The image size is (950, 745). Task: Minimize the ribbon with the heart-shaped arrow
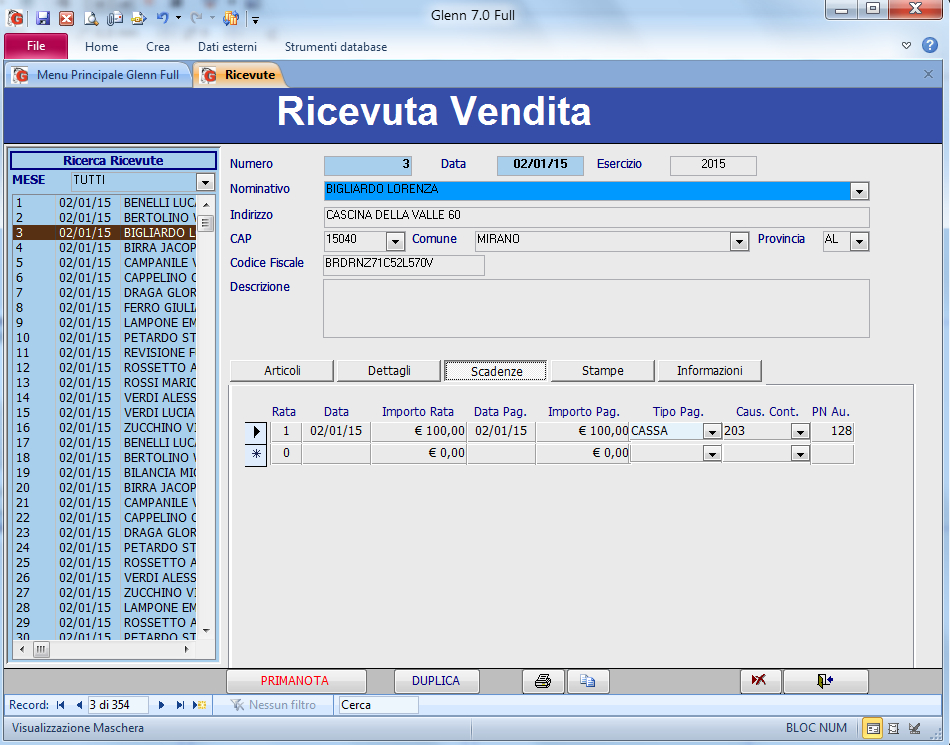(906, 45)
